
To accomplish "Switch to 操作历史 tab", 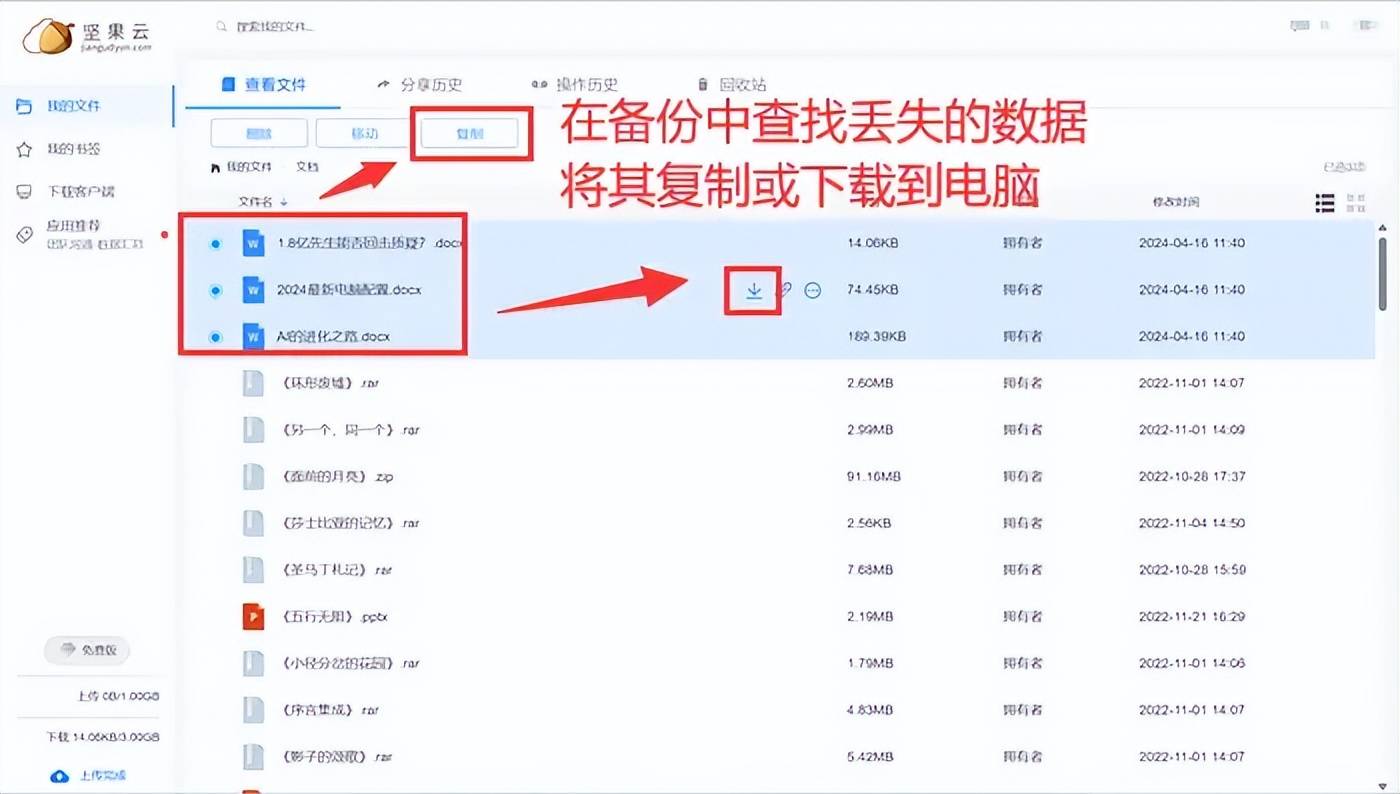I will point(575,85).
